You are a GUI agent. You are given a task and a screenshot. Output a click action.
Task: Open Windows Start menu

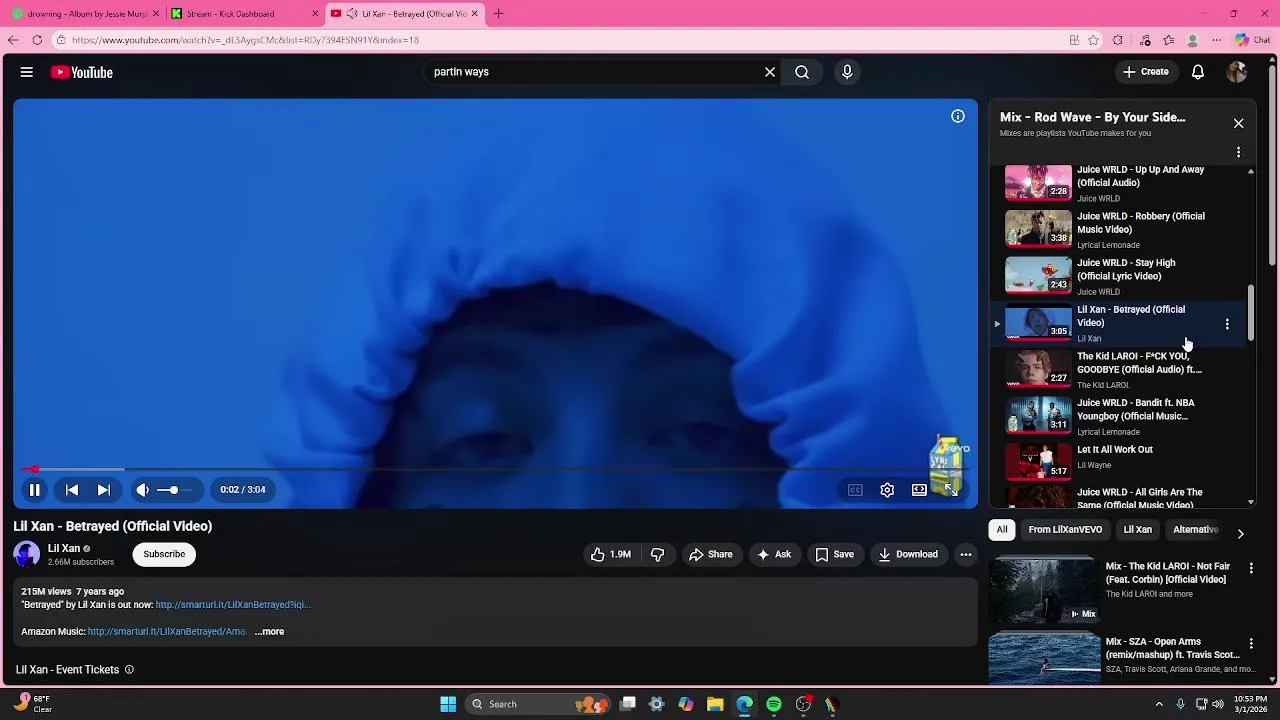pos(448,704)
